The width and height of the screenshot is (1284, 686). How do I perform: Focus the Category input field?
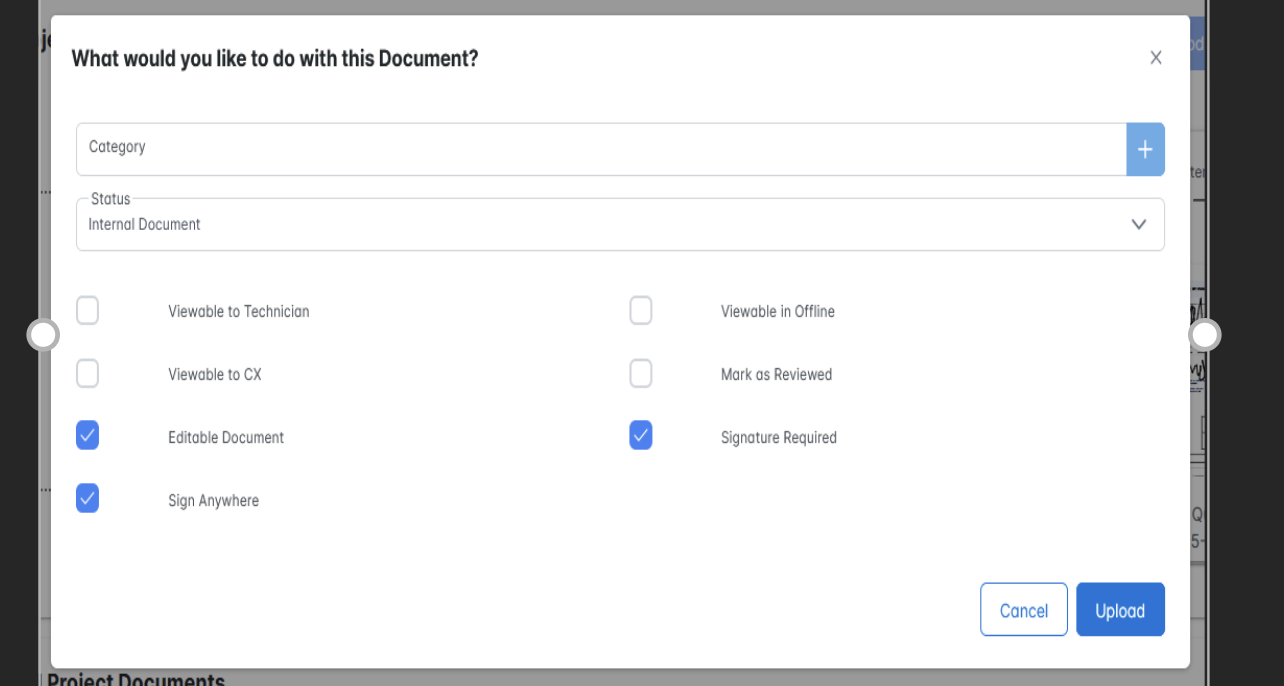[x=600, y=149]
